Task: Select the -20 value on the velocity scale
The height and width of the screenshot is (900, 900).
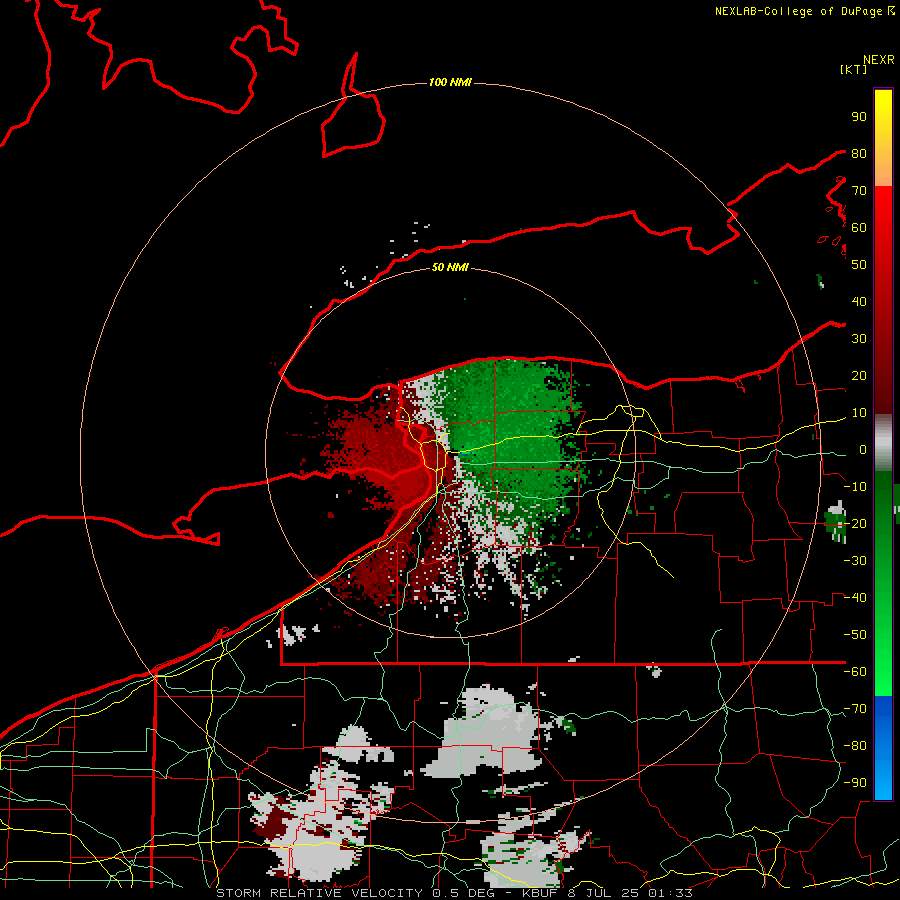Action: click(855, 523)
